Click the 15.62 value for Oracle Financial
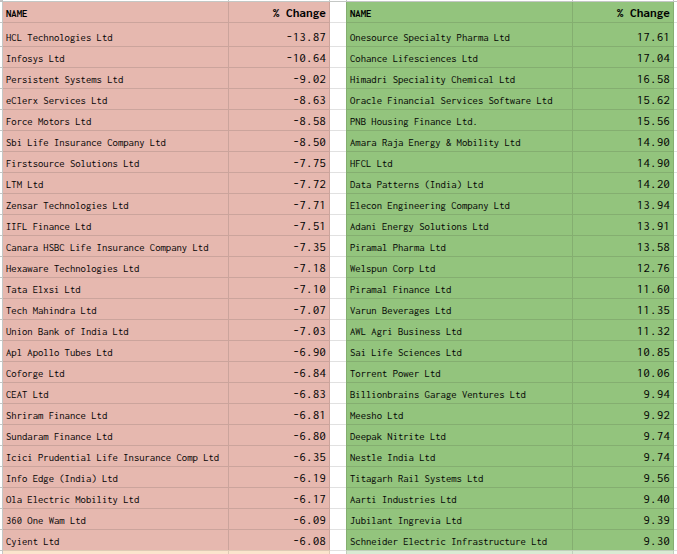677x554 pixels. [653, 100]
